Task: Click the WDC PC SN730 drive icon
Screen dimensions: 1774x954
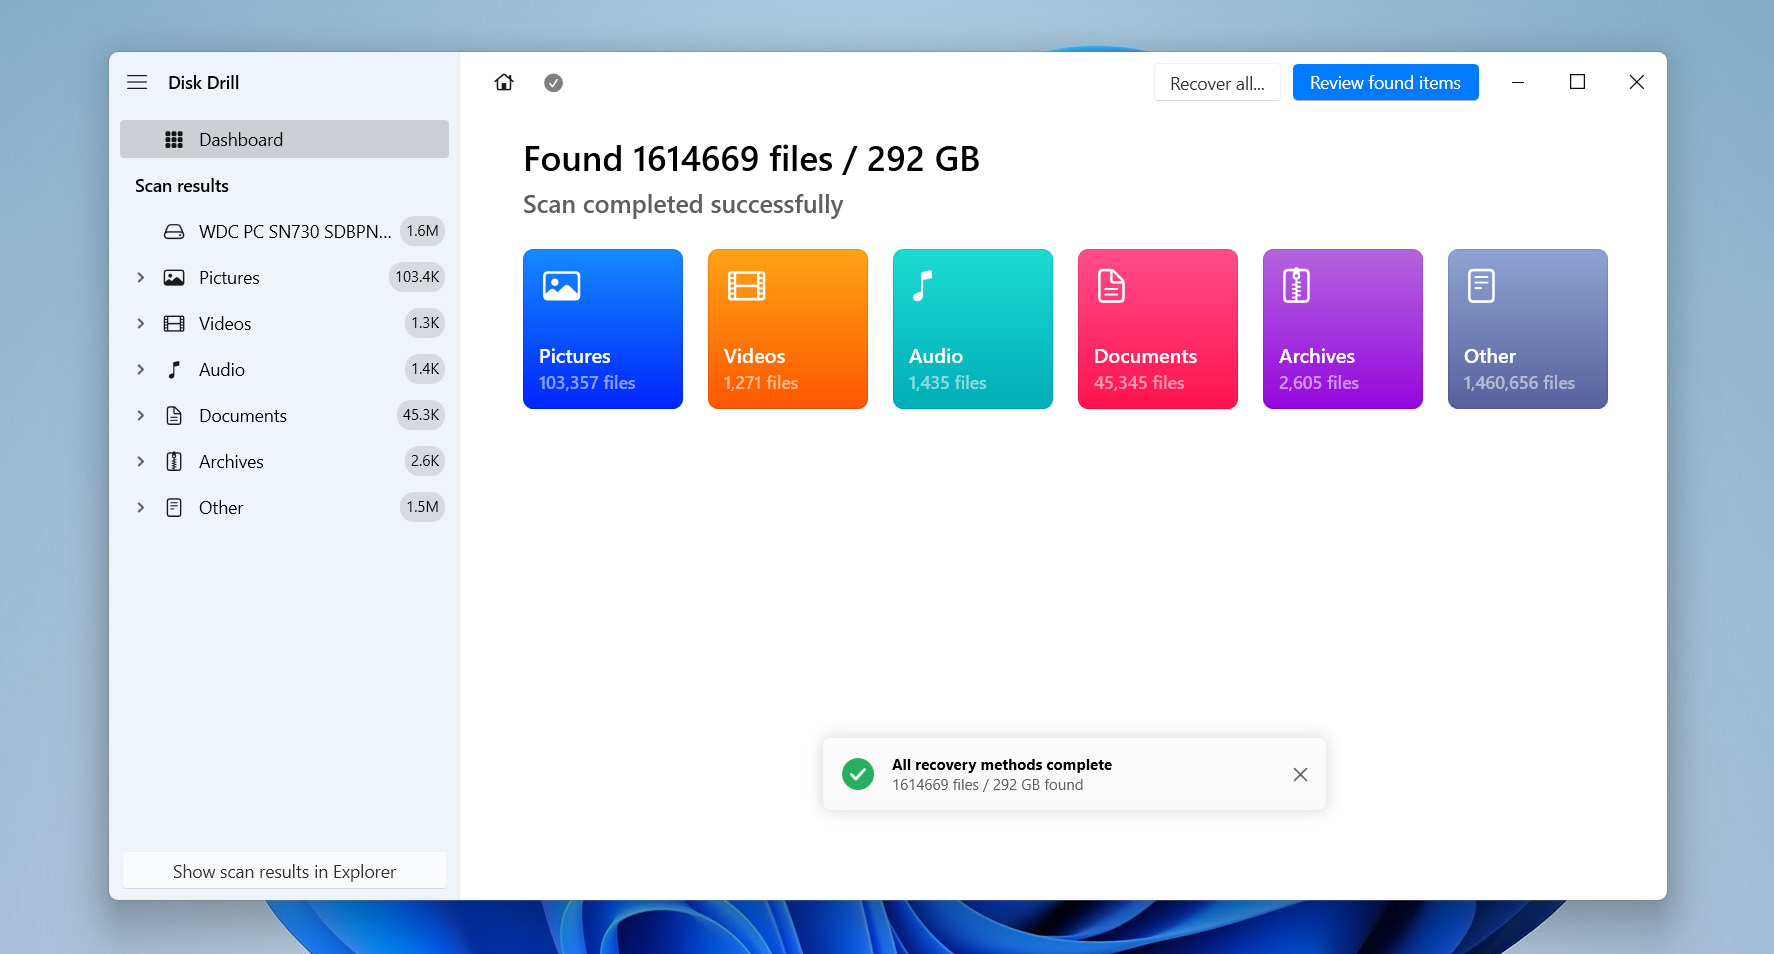Action: pos(174,232)
